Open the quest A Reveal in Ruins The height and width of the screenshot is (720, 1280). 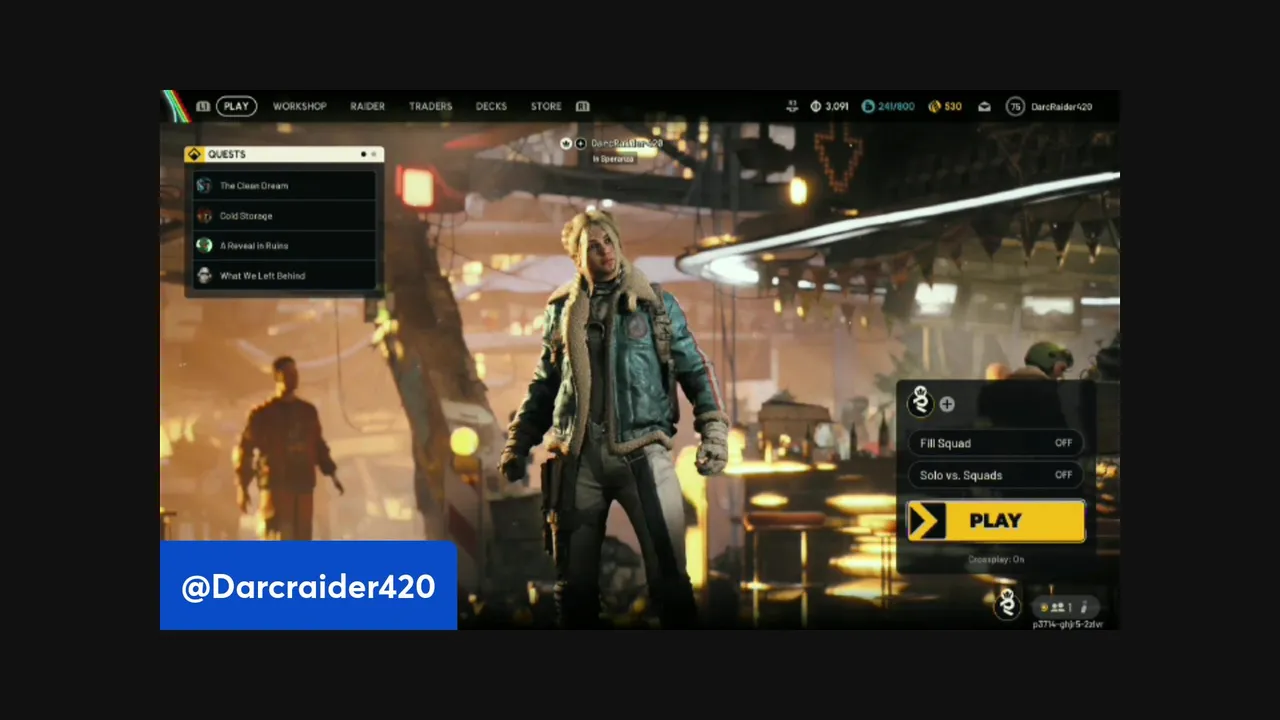coord(284,245)
